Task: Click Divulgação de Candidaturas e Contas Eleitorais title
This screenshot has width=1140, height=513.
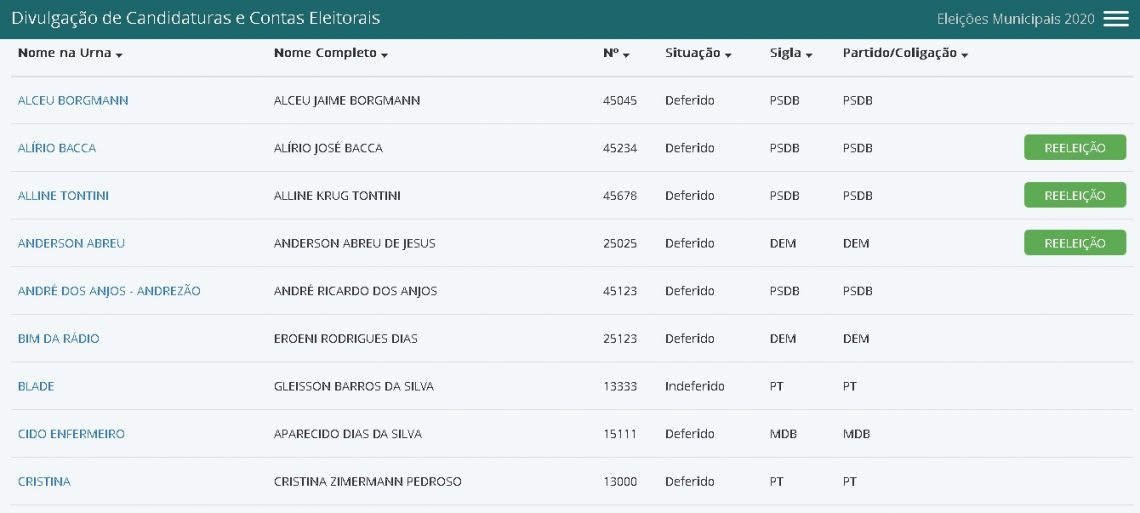Action: [196, 18]
